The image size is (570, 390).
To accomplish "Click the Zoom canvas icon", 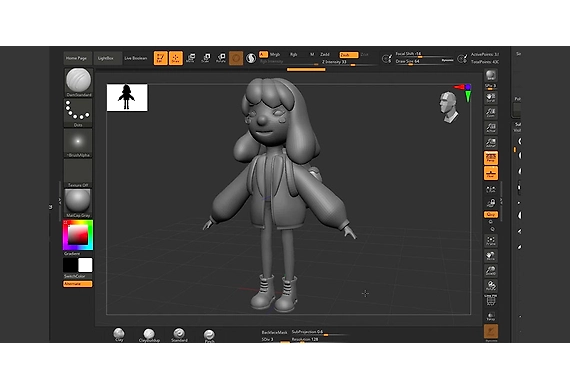I will [491, 112].
